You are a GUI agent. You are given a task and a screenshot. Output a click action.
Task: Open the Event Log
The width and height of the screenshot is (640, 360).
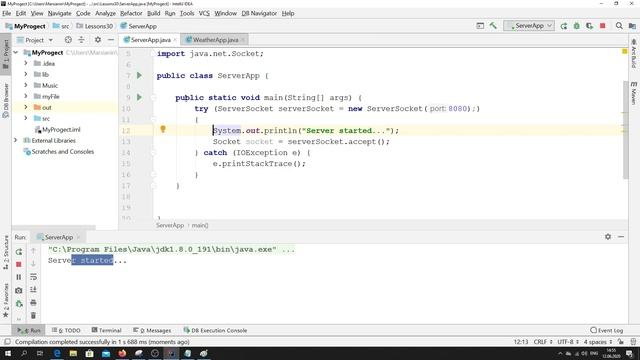click(607, 330)
